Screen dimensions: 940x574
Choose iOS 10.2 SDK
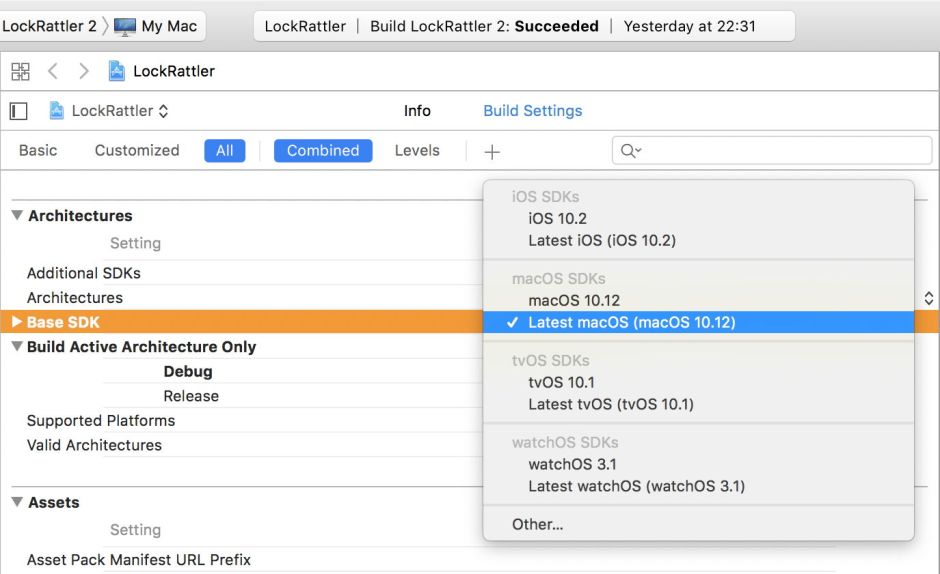point(698,218)
